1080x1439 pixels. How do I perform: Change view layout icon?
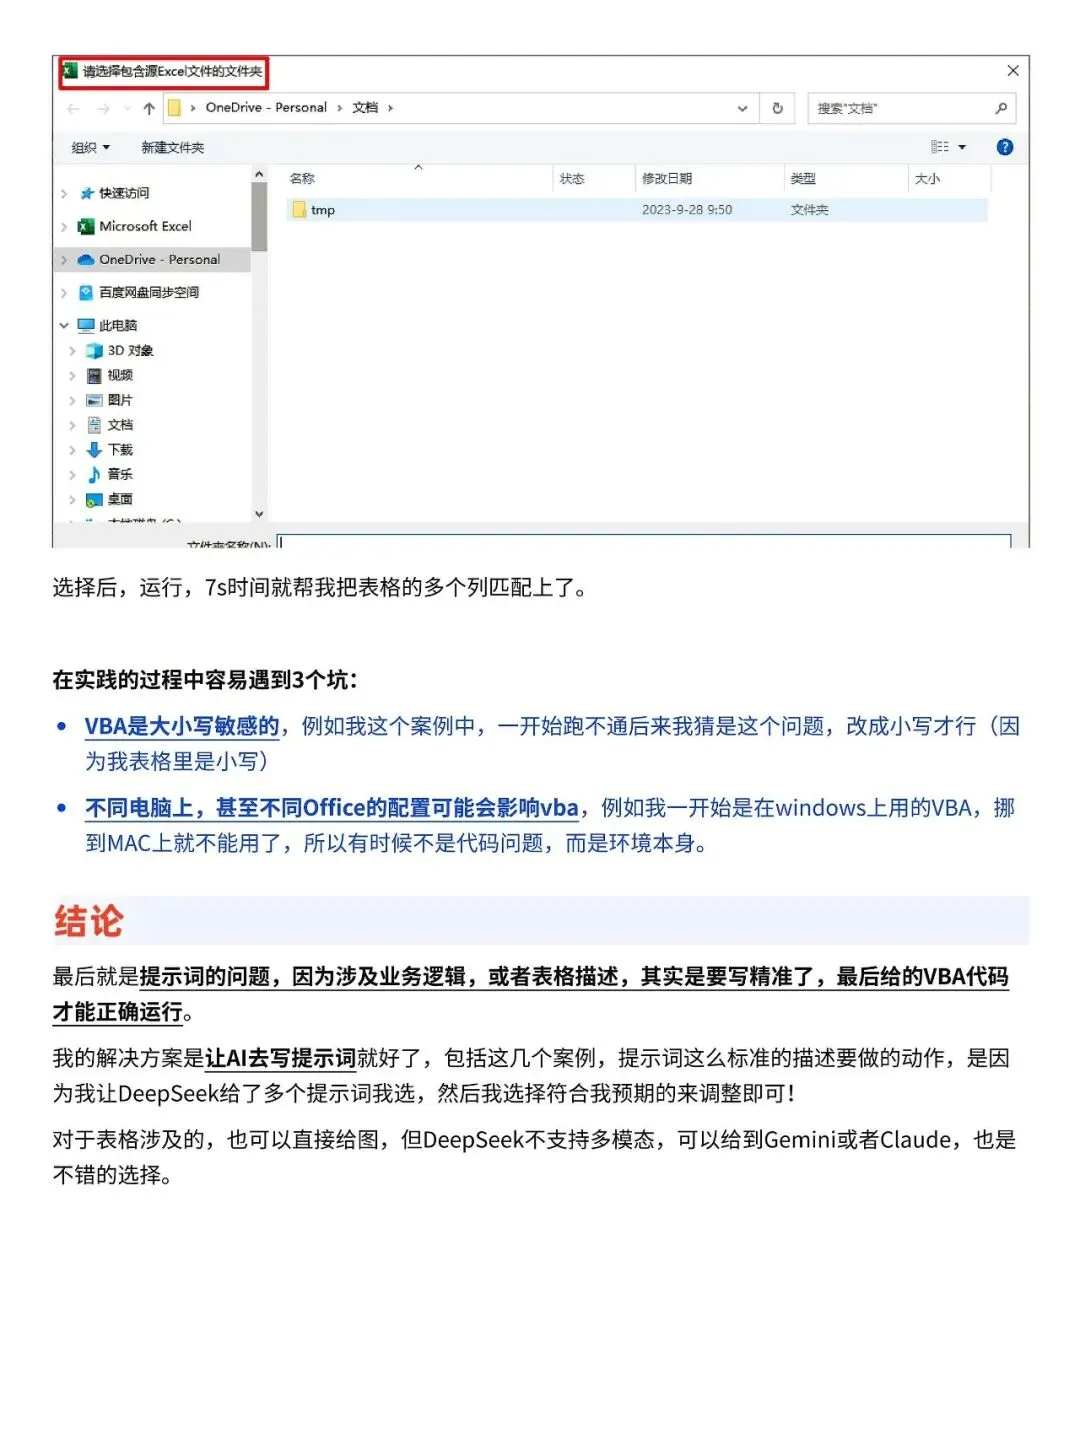(x=940, y=147)
